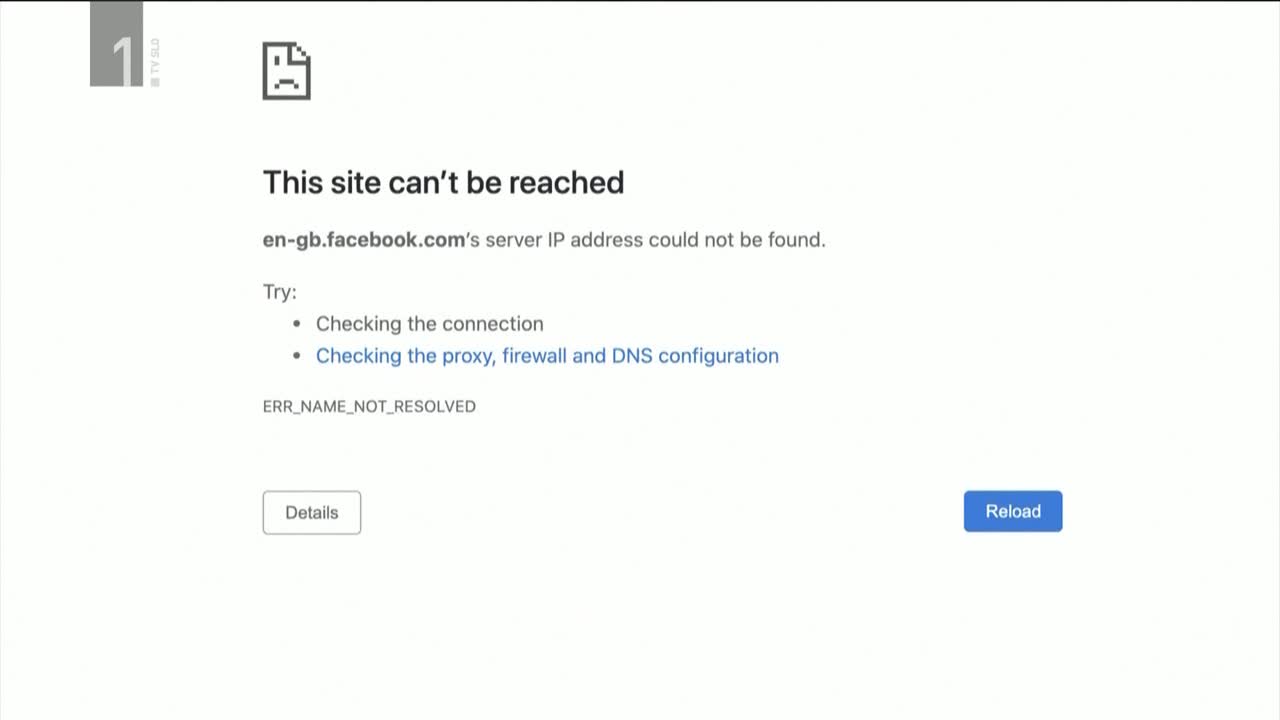Click the small TV SLO vertical label
Viewport: 1280px width, 720px height.
[154, 62]
